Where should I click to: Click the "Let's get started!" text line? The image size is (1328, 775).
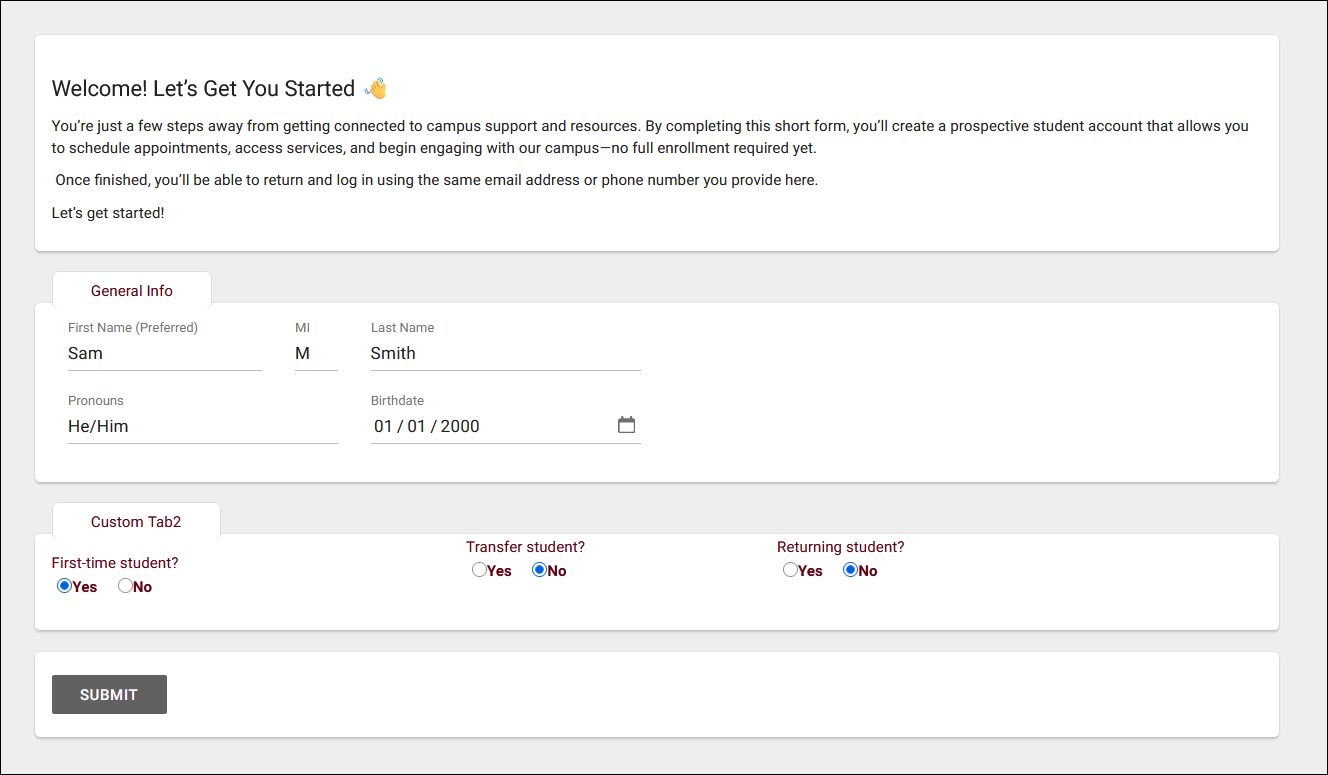tap(108, 213)
